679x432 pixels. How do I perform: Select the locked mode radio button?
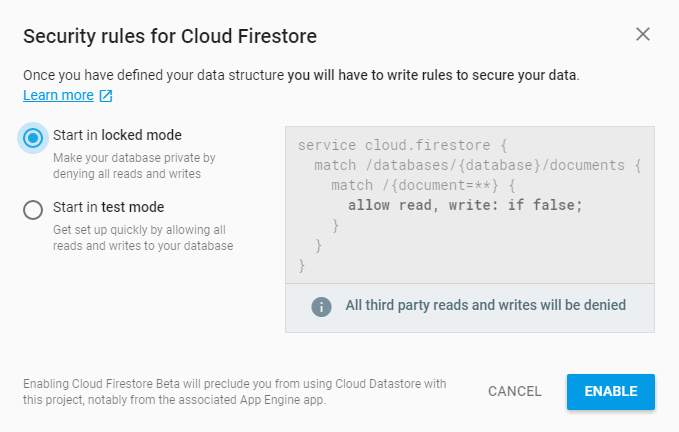33,138
